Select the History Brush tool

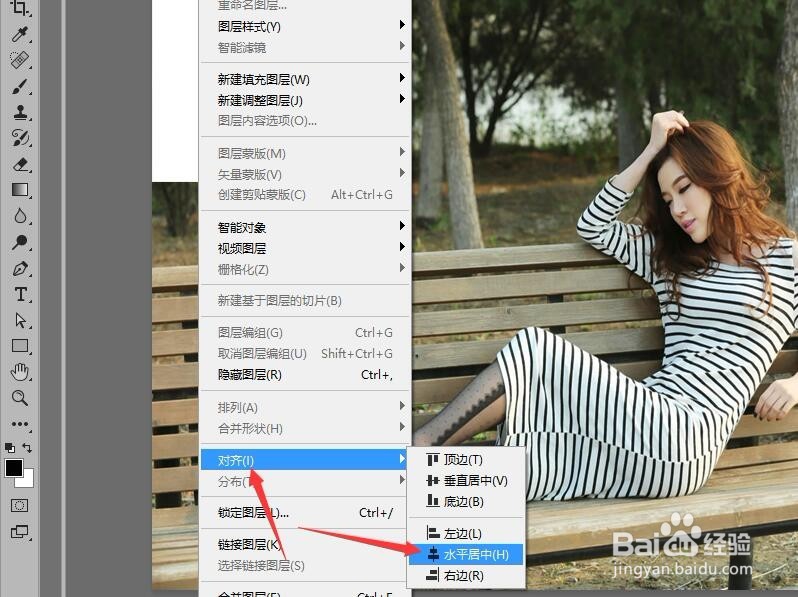point(20,138)
